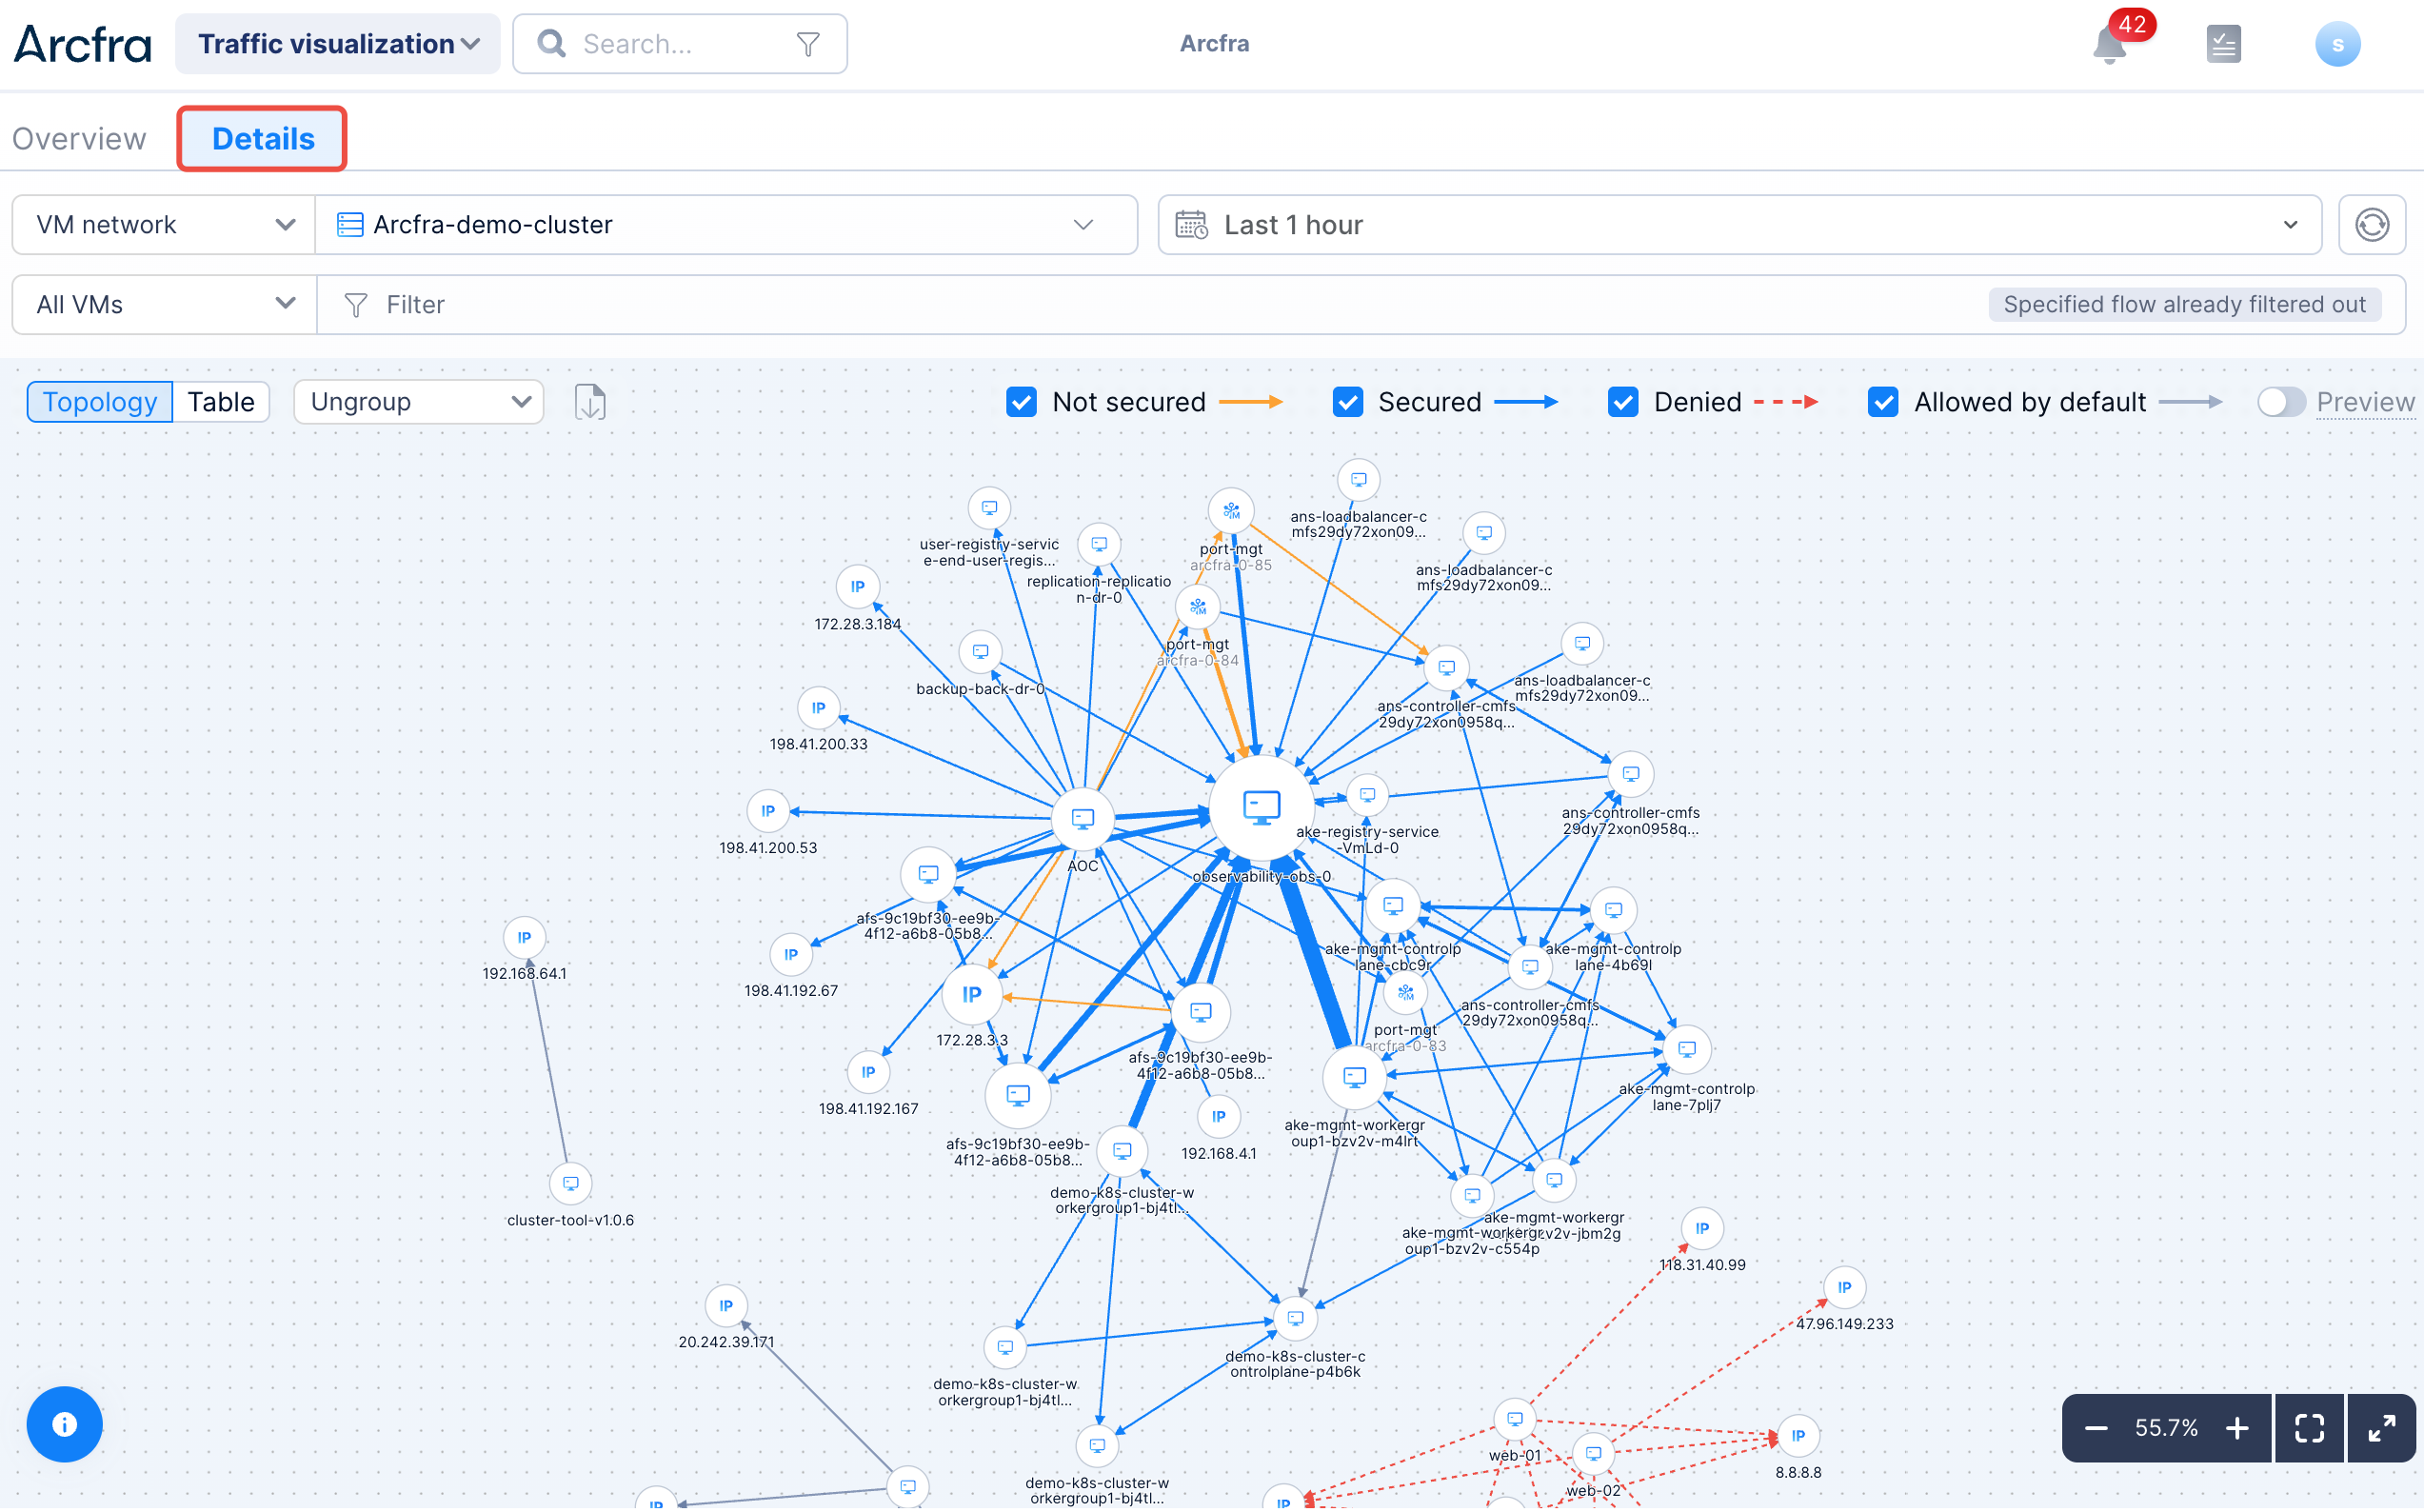
Task: Uncheck the Not secured checkbox
Action: click(x=1021, y=402)
